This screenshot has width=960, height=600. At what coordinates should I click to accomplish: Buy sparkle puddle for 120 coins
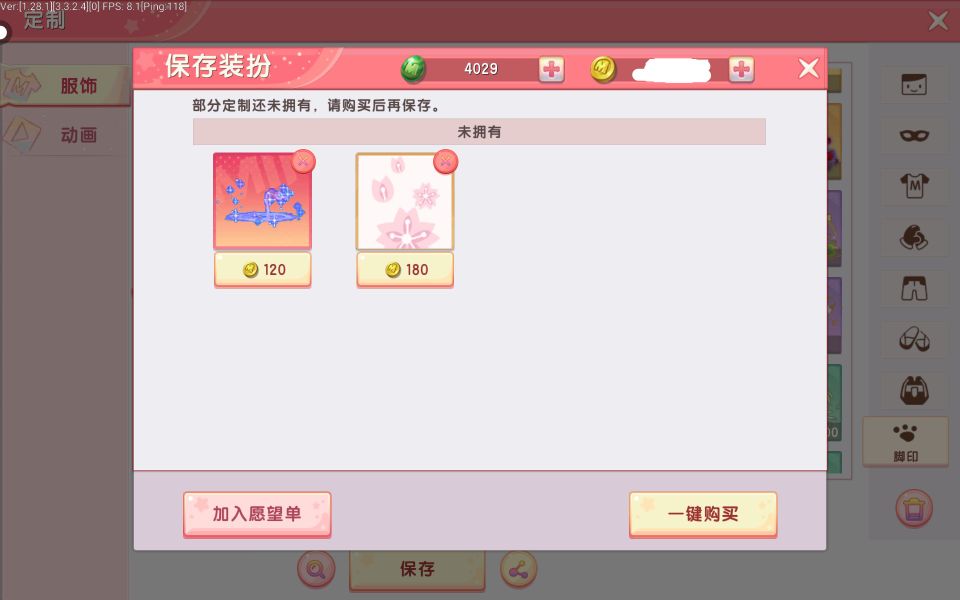pyautogui.click(x=263, y=269)
